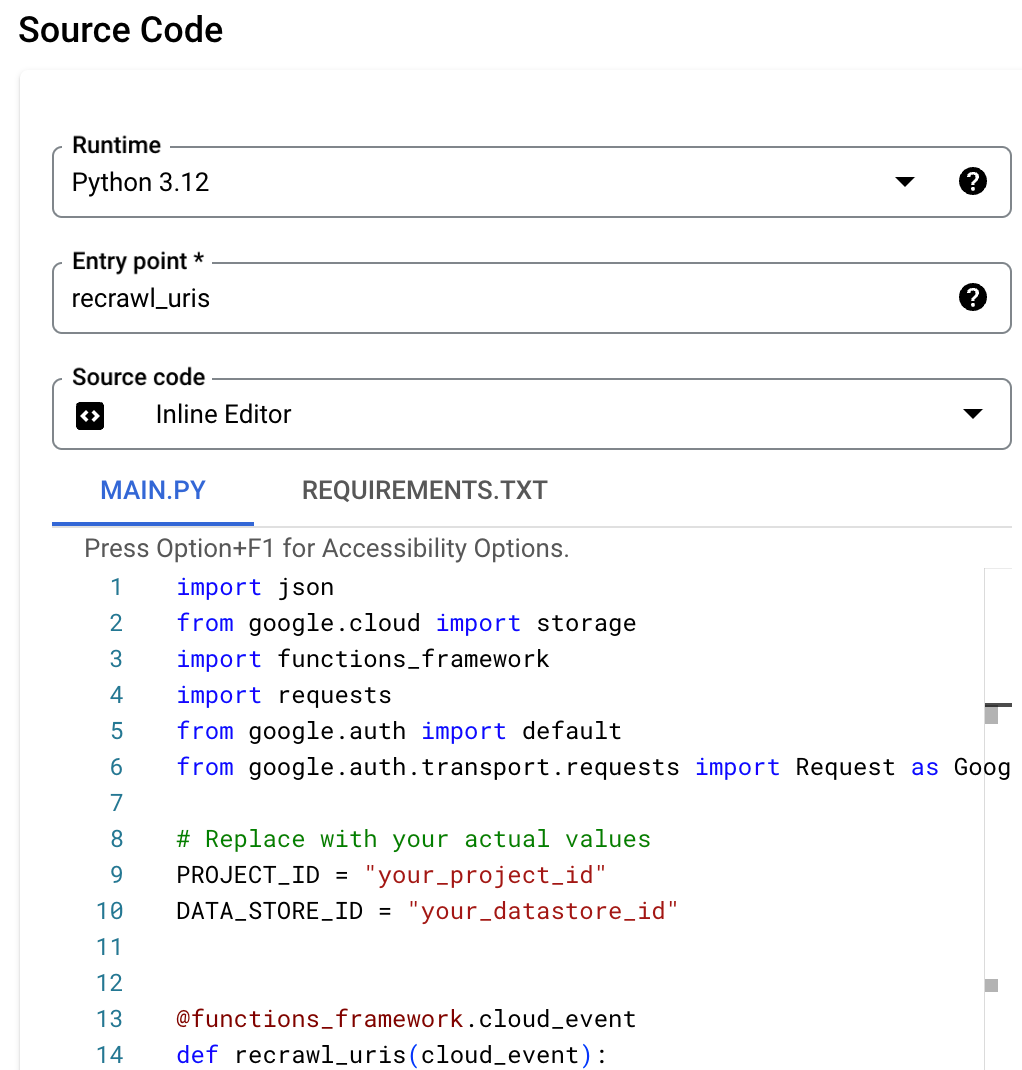Viewport: 1022px width, 1070px height.
Task: Expand the Source code dropdown arrow
Action: point(972,414)
